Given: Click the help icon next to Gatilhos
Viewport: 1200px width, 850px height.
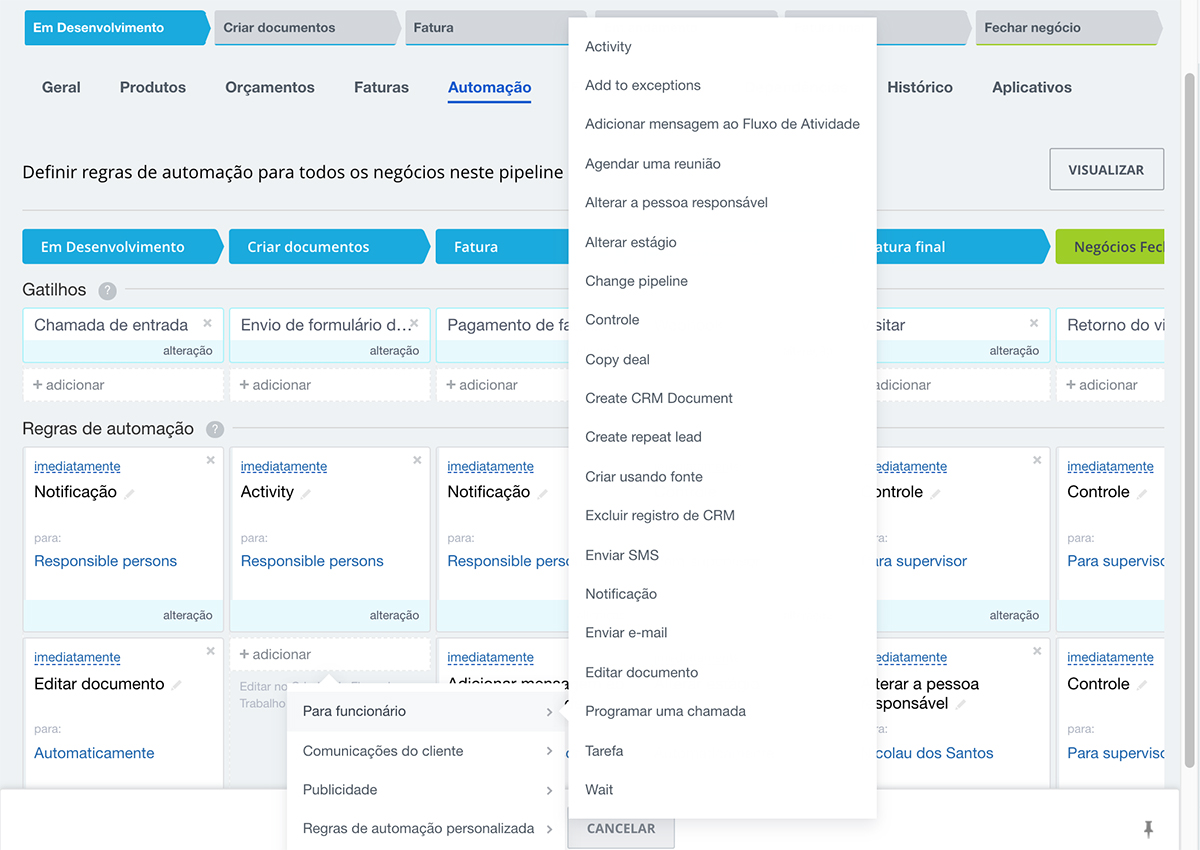Looking at the screenshot, I should (x=107, y=291).
